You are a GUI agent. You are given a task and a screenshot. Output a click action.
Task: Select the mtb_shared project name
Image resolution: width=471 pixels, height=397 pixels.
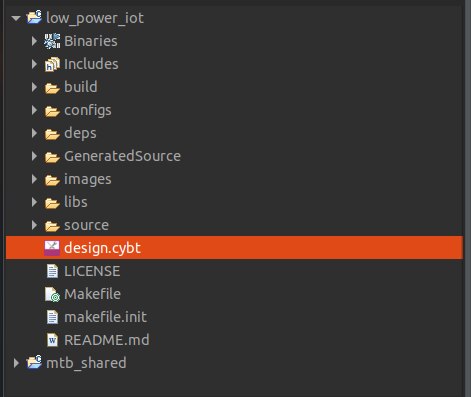[86, 363]
